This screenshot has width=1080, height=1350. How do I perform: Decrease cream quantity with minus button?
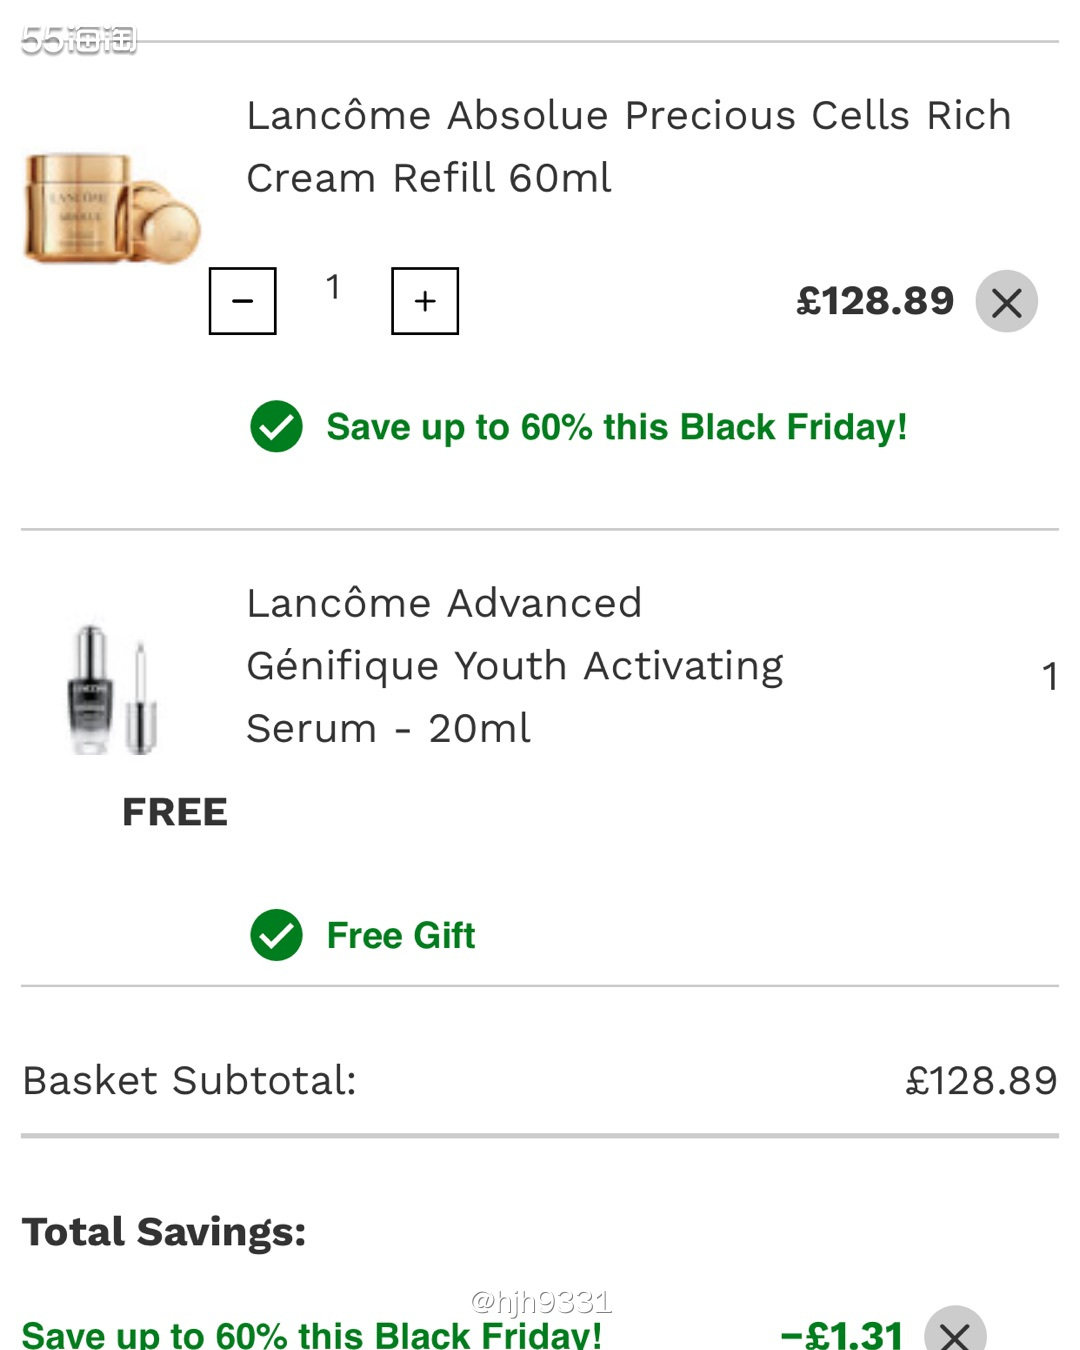pos(242,301)
